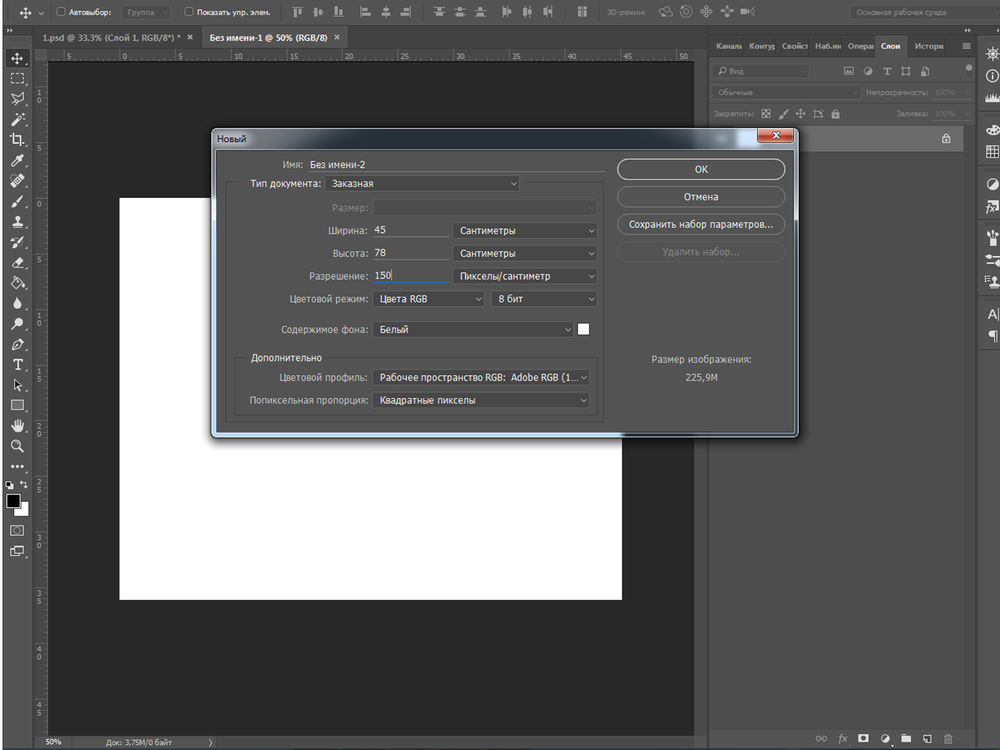
Task: Select the Lasso tool
Action: [17, 99]
